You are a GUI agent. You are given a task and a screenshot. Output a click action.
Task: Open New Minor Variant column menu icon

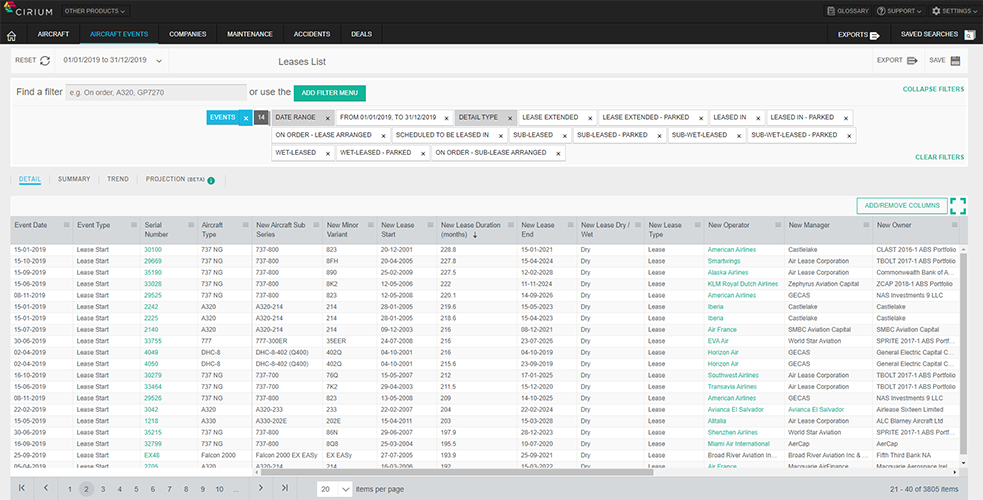(x=370, y=226)
